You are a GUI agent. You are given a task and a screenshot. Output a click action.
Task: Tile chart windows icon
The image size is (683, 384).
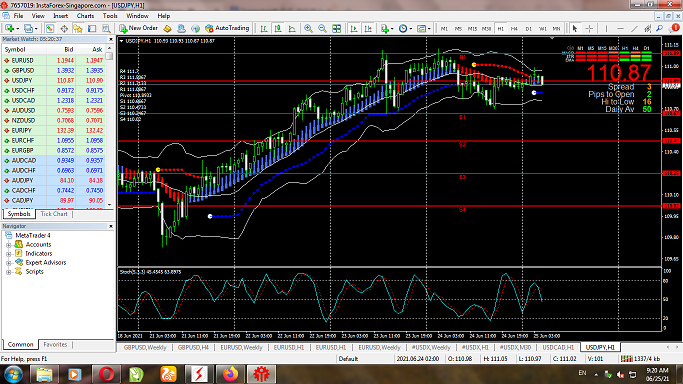[336, 28]
